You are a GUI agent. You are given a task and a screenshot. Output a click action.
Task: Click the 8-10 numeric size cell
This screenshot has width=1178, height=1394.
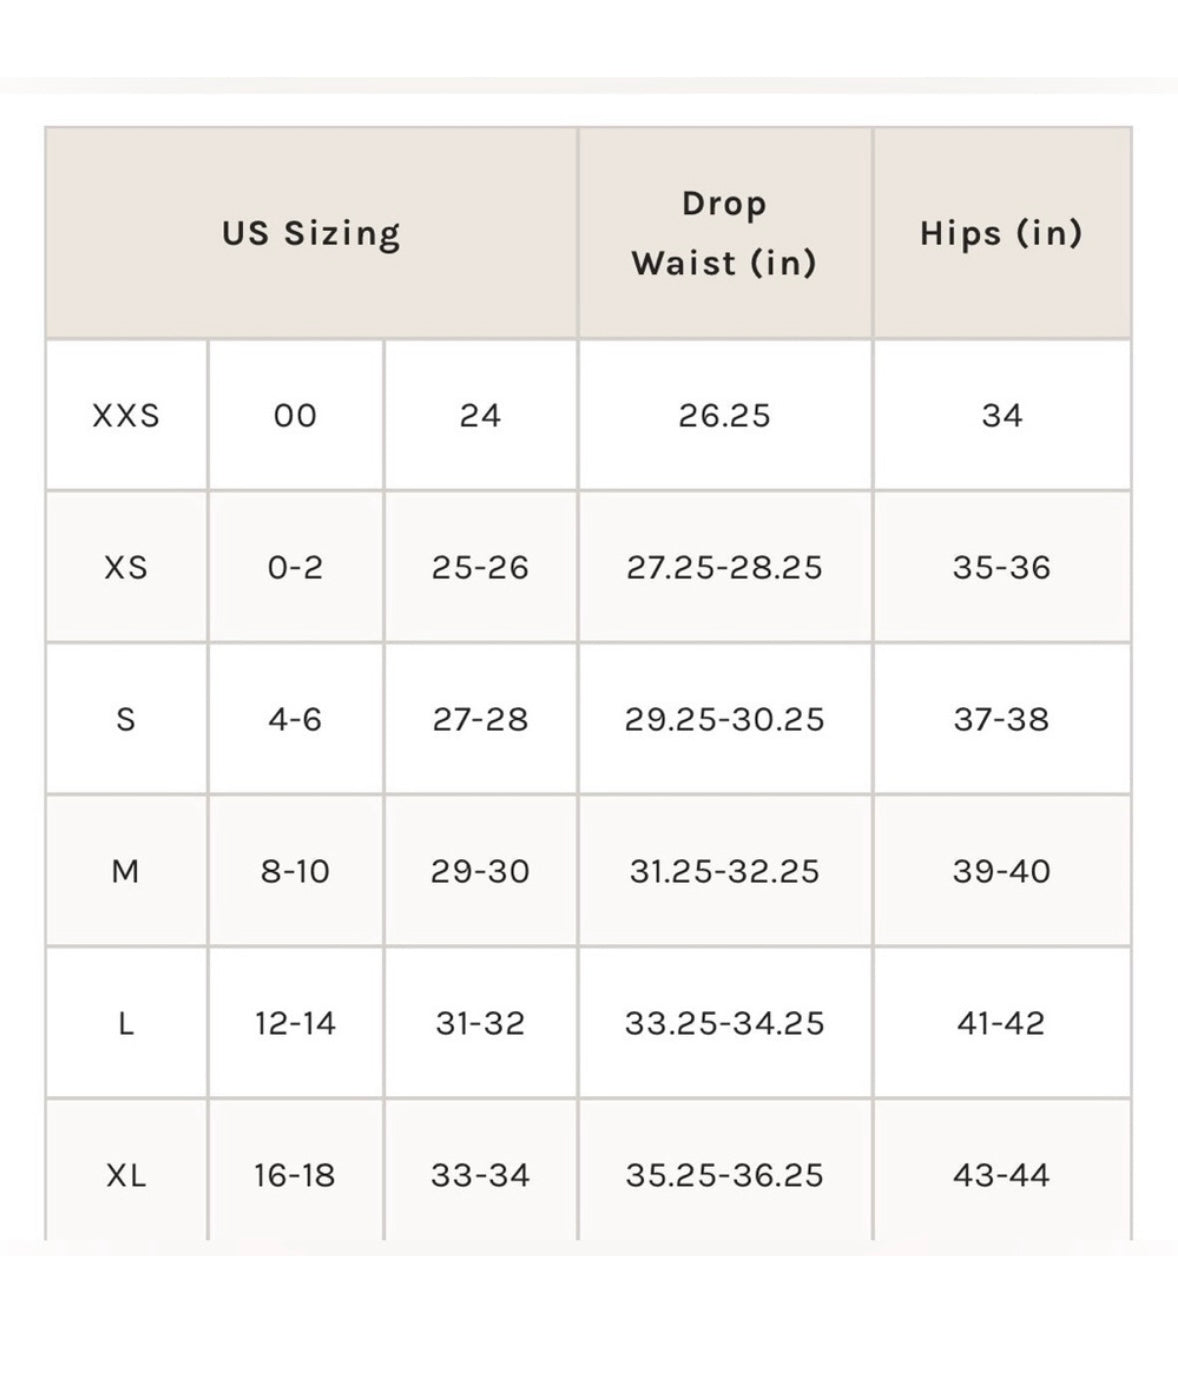[295, 871]
